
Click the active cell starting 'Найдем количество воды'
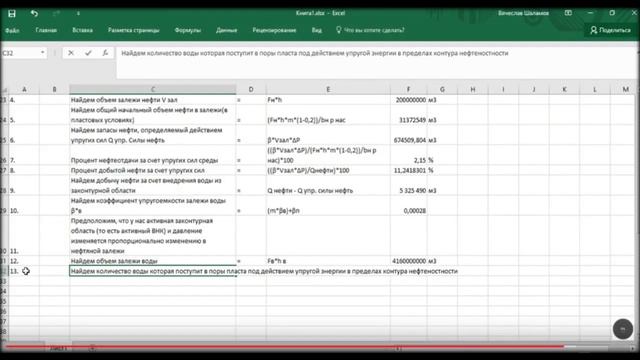pos(153,271)
